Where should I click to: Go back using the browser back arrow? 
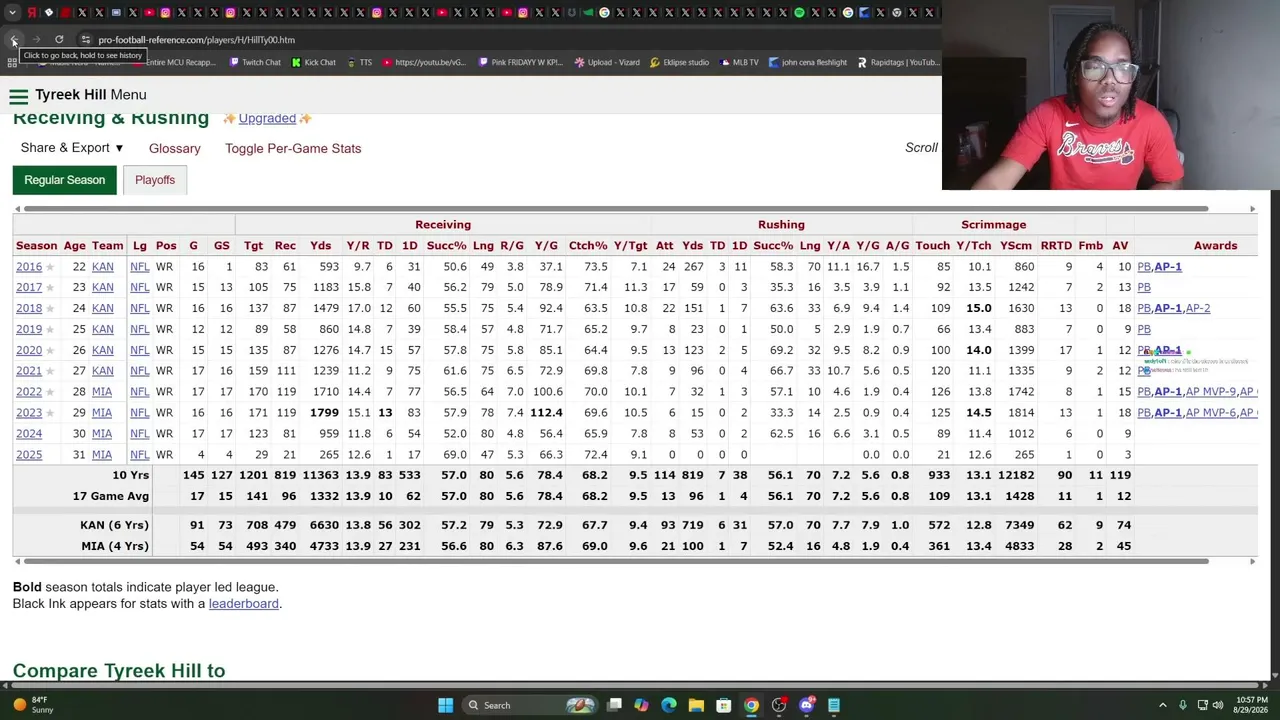click(14, 40)
